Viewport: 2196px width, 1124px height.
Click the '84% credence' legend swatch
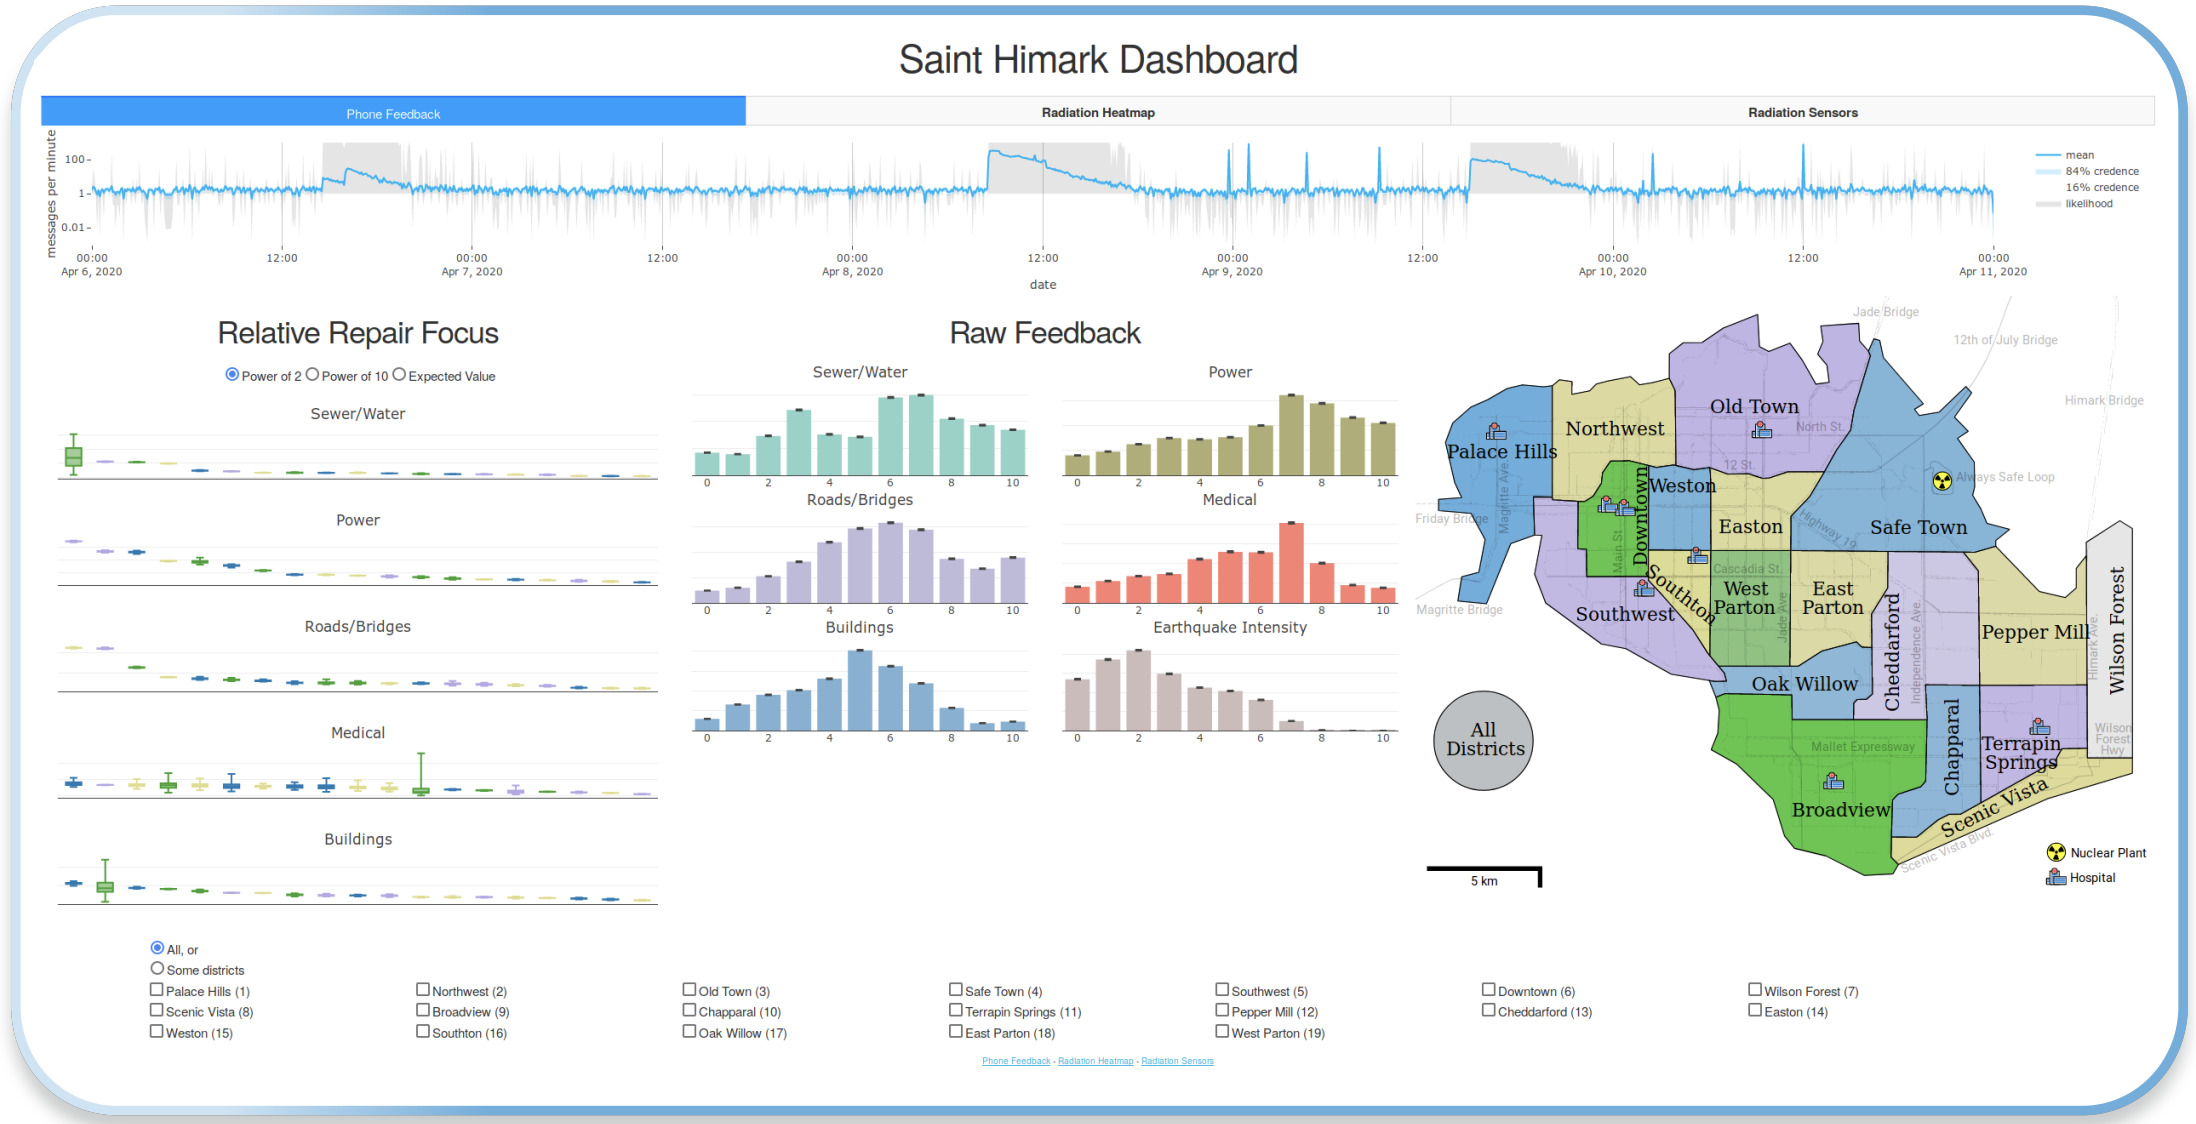click(2048, 171)
